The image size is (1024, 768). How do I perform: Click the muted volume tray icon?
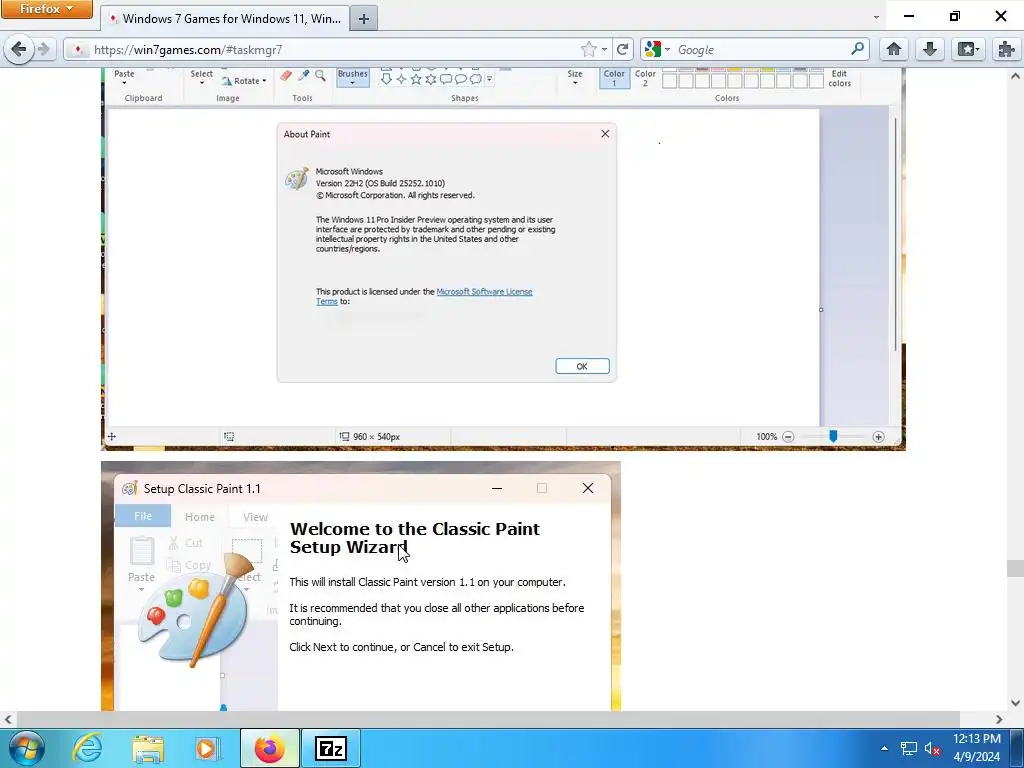coord(932,748)
